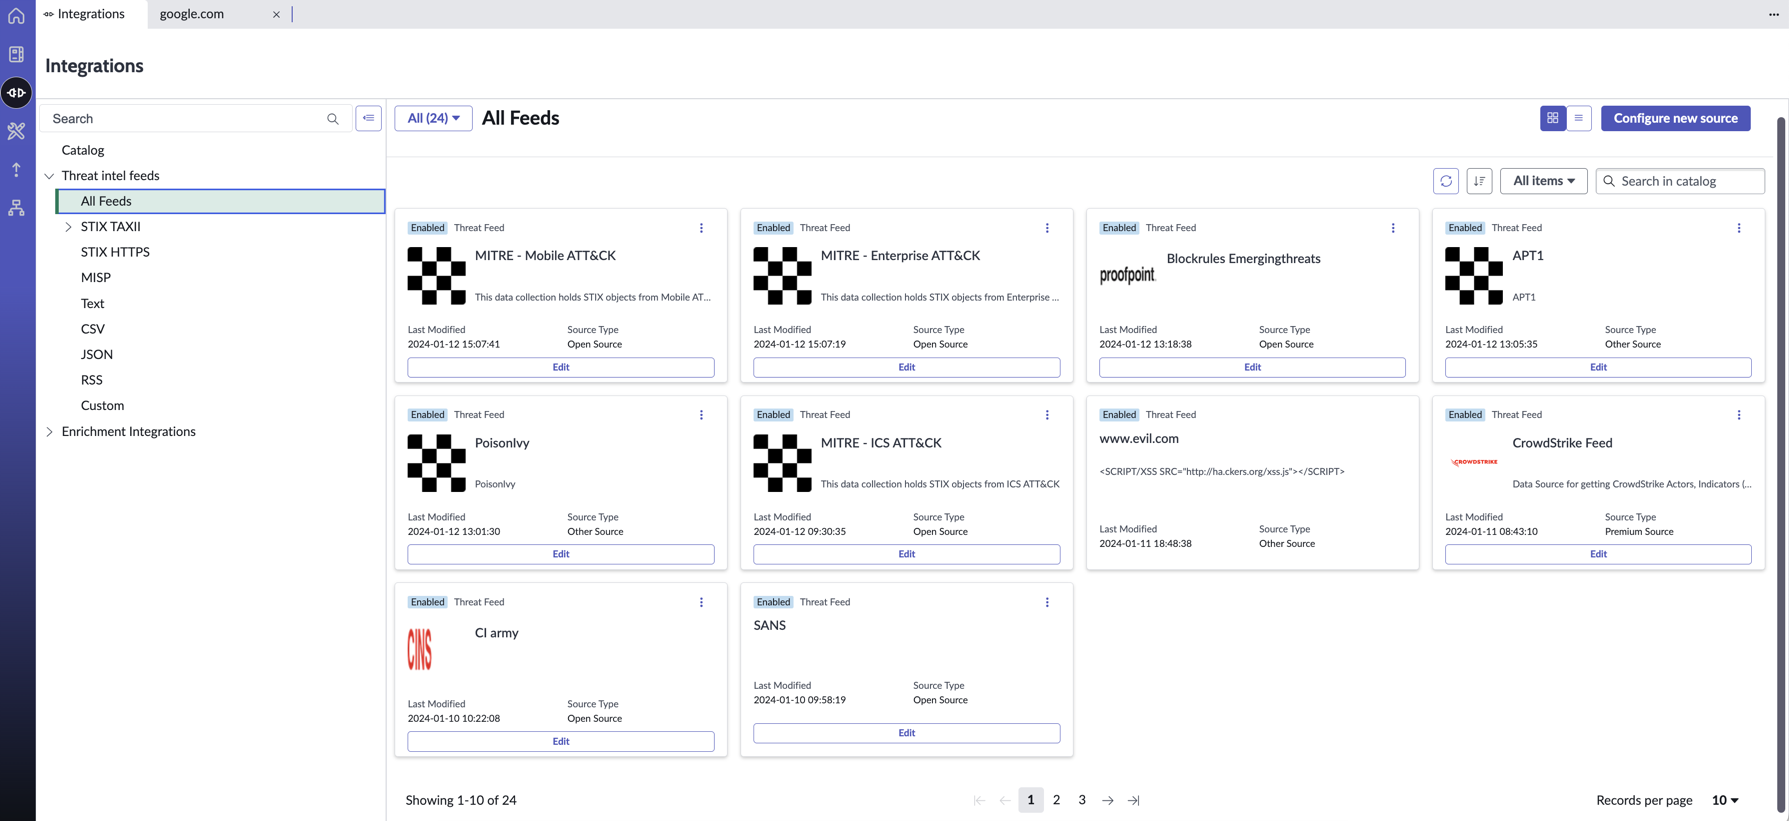Viewport: 1789px width, 821px height.
Task: Edit the APT1 feed
Action: point(1598,367)
